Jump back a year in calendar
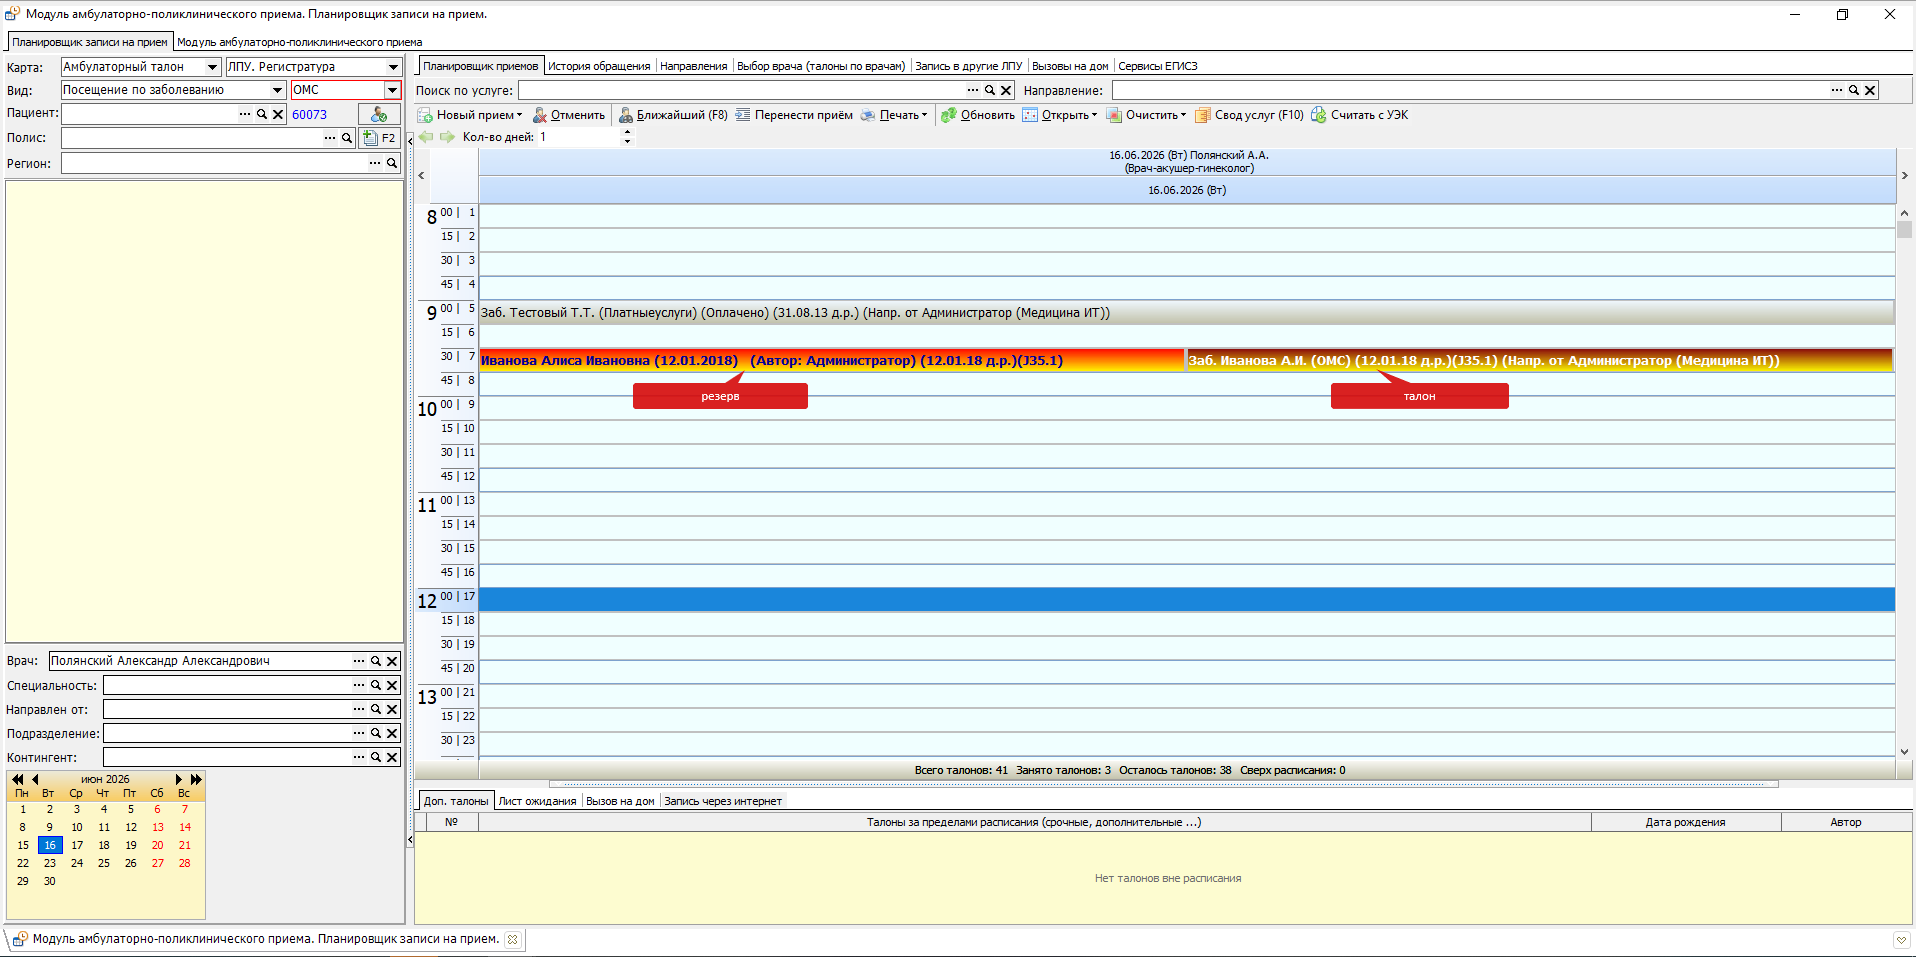The height and width of the screenshot is (957, 1916). (17, 779)
